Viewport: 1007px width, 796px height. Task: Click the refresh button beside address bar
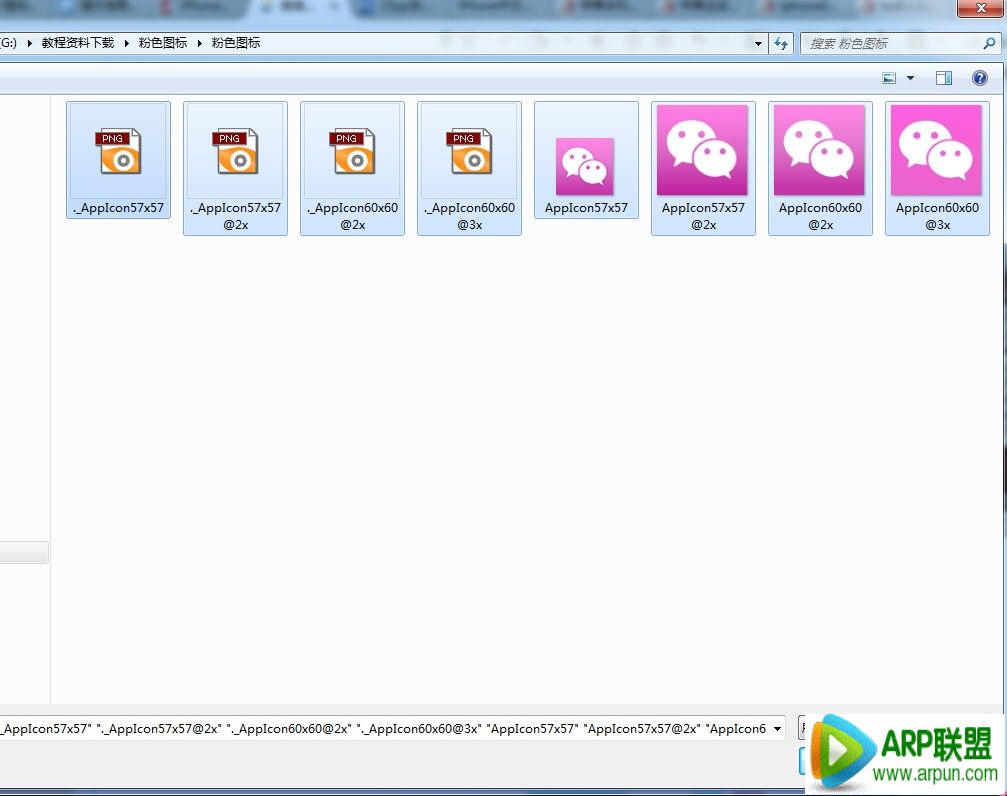pyautogui.click(x=781, y=44)
